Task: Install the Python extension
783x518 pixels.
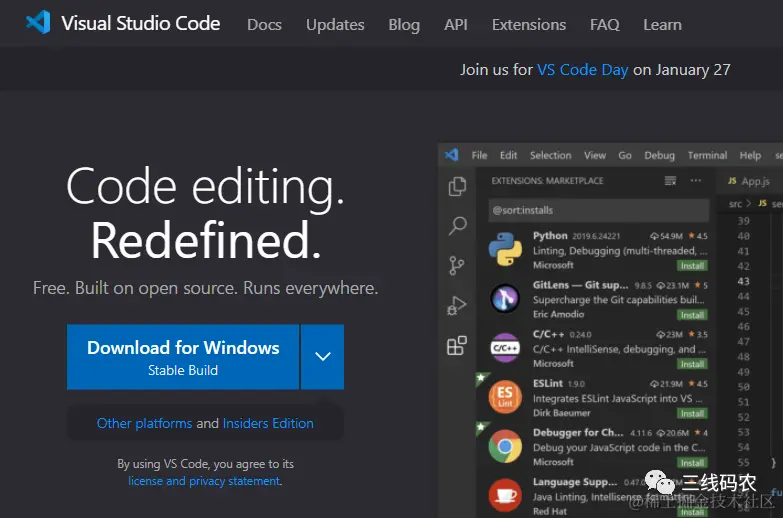Action: 692,266
